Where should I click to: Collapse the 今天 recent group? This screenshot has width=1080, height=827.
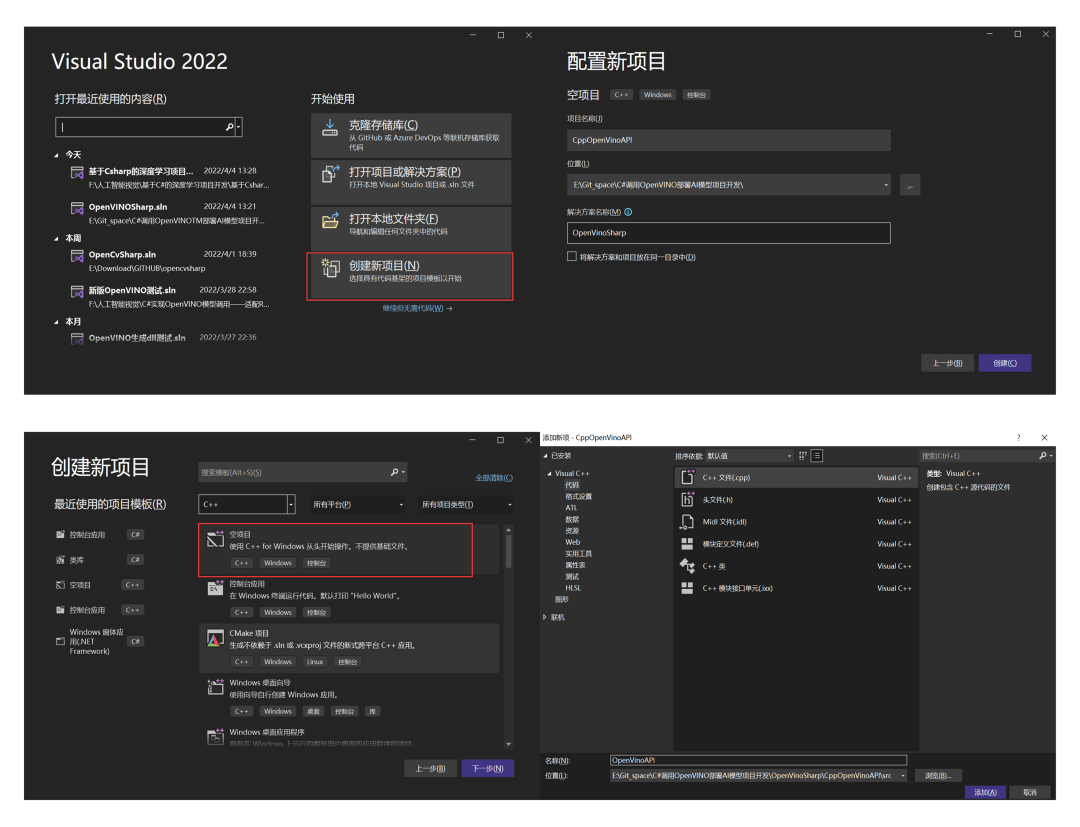pos(56,155)
